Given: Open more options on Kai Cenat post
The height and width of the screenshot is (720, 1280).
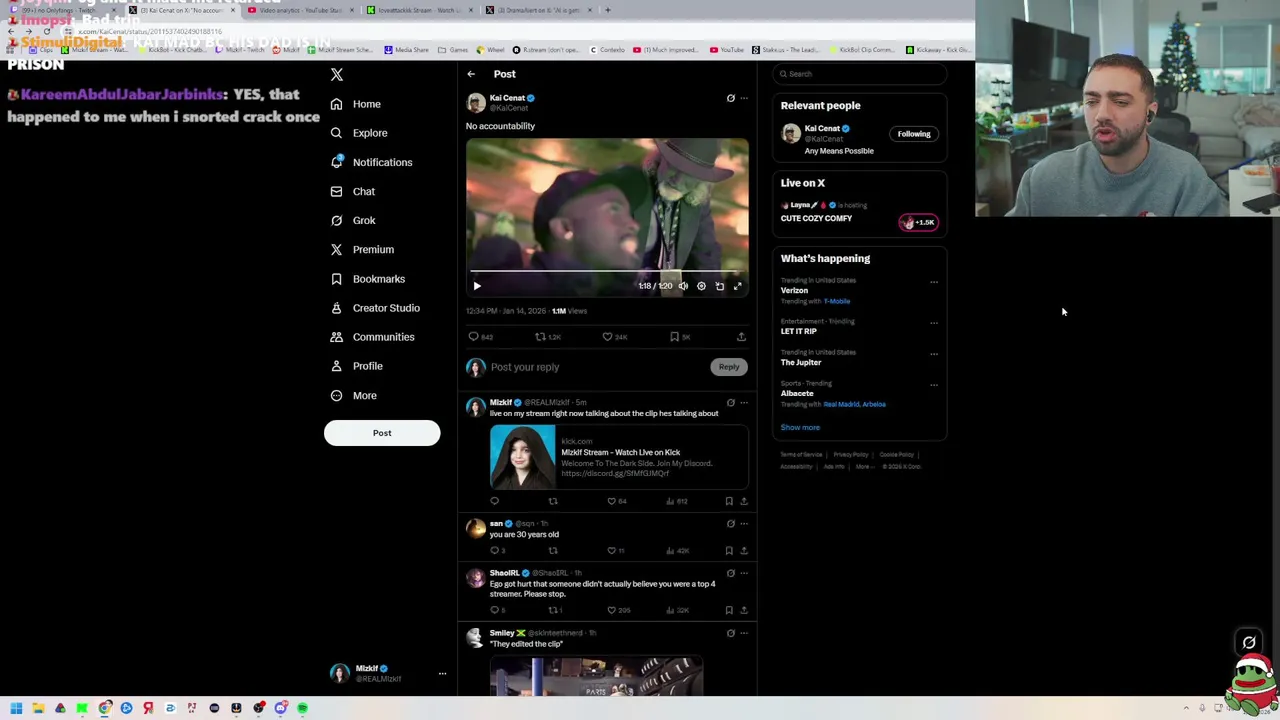Looking at the screenshot, I should [x=743, y=98].
